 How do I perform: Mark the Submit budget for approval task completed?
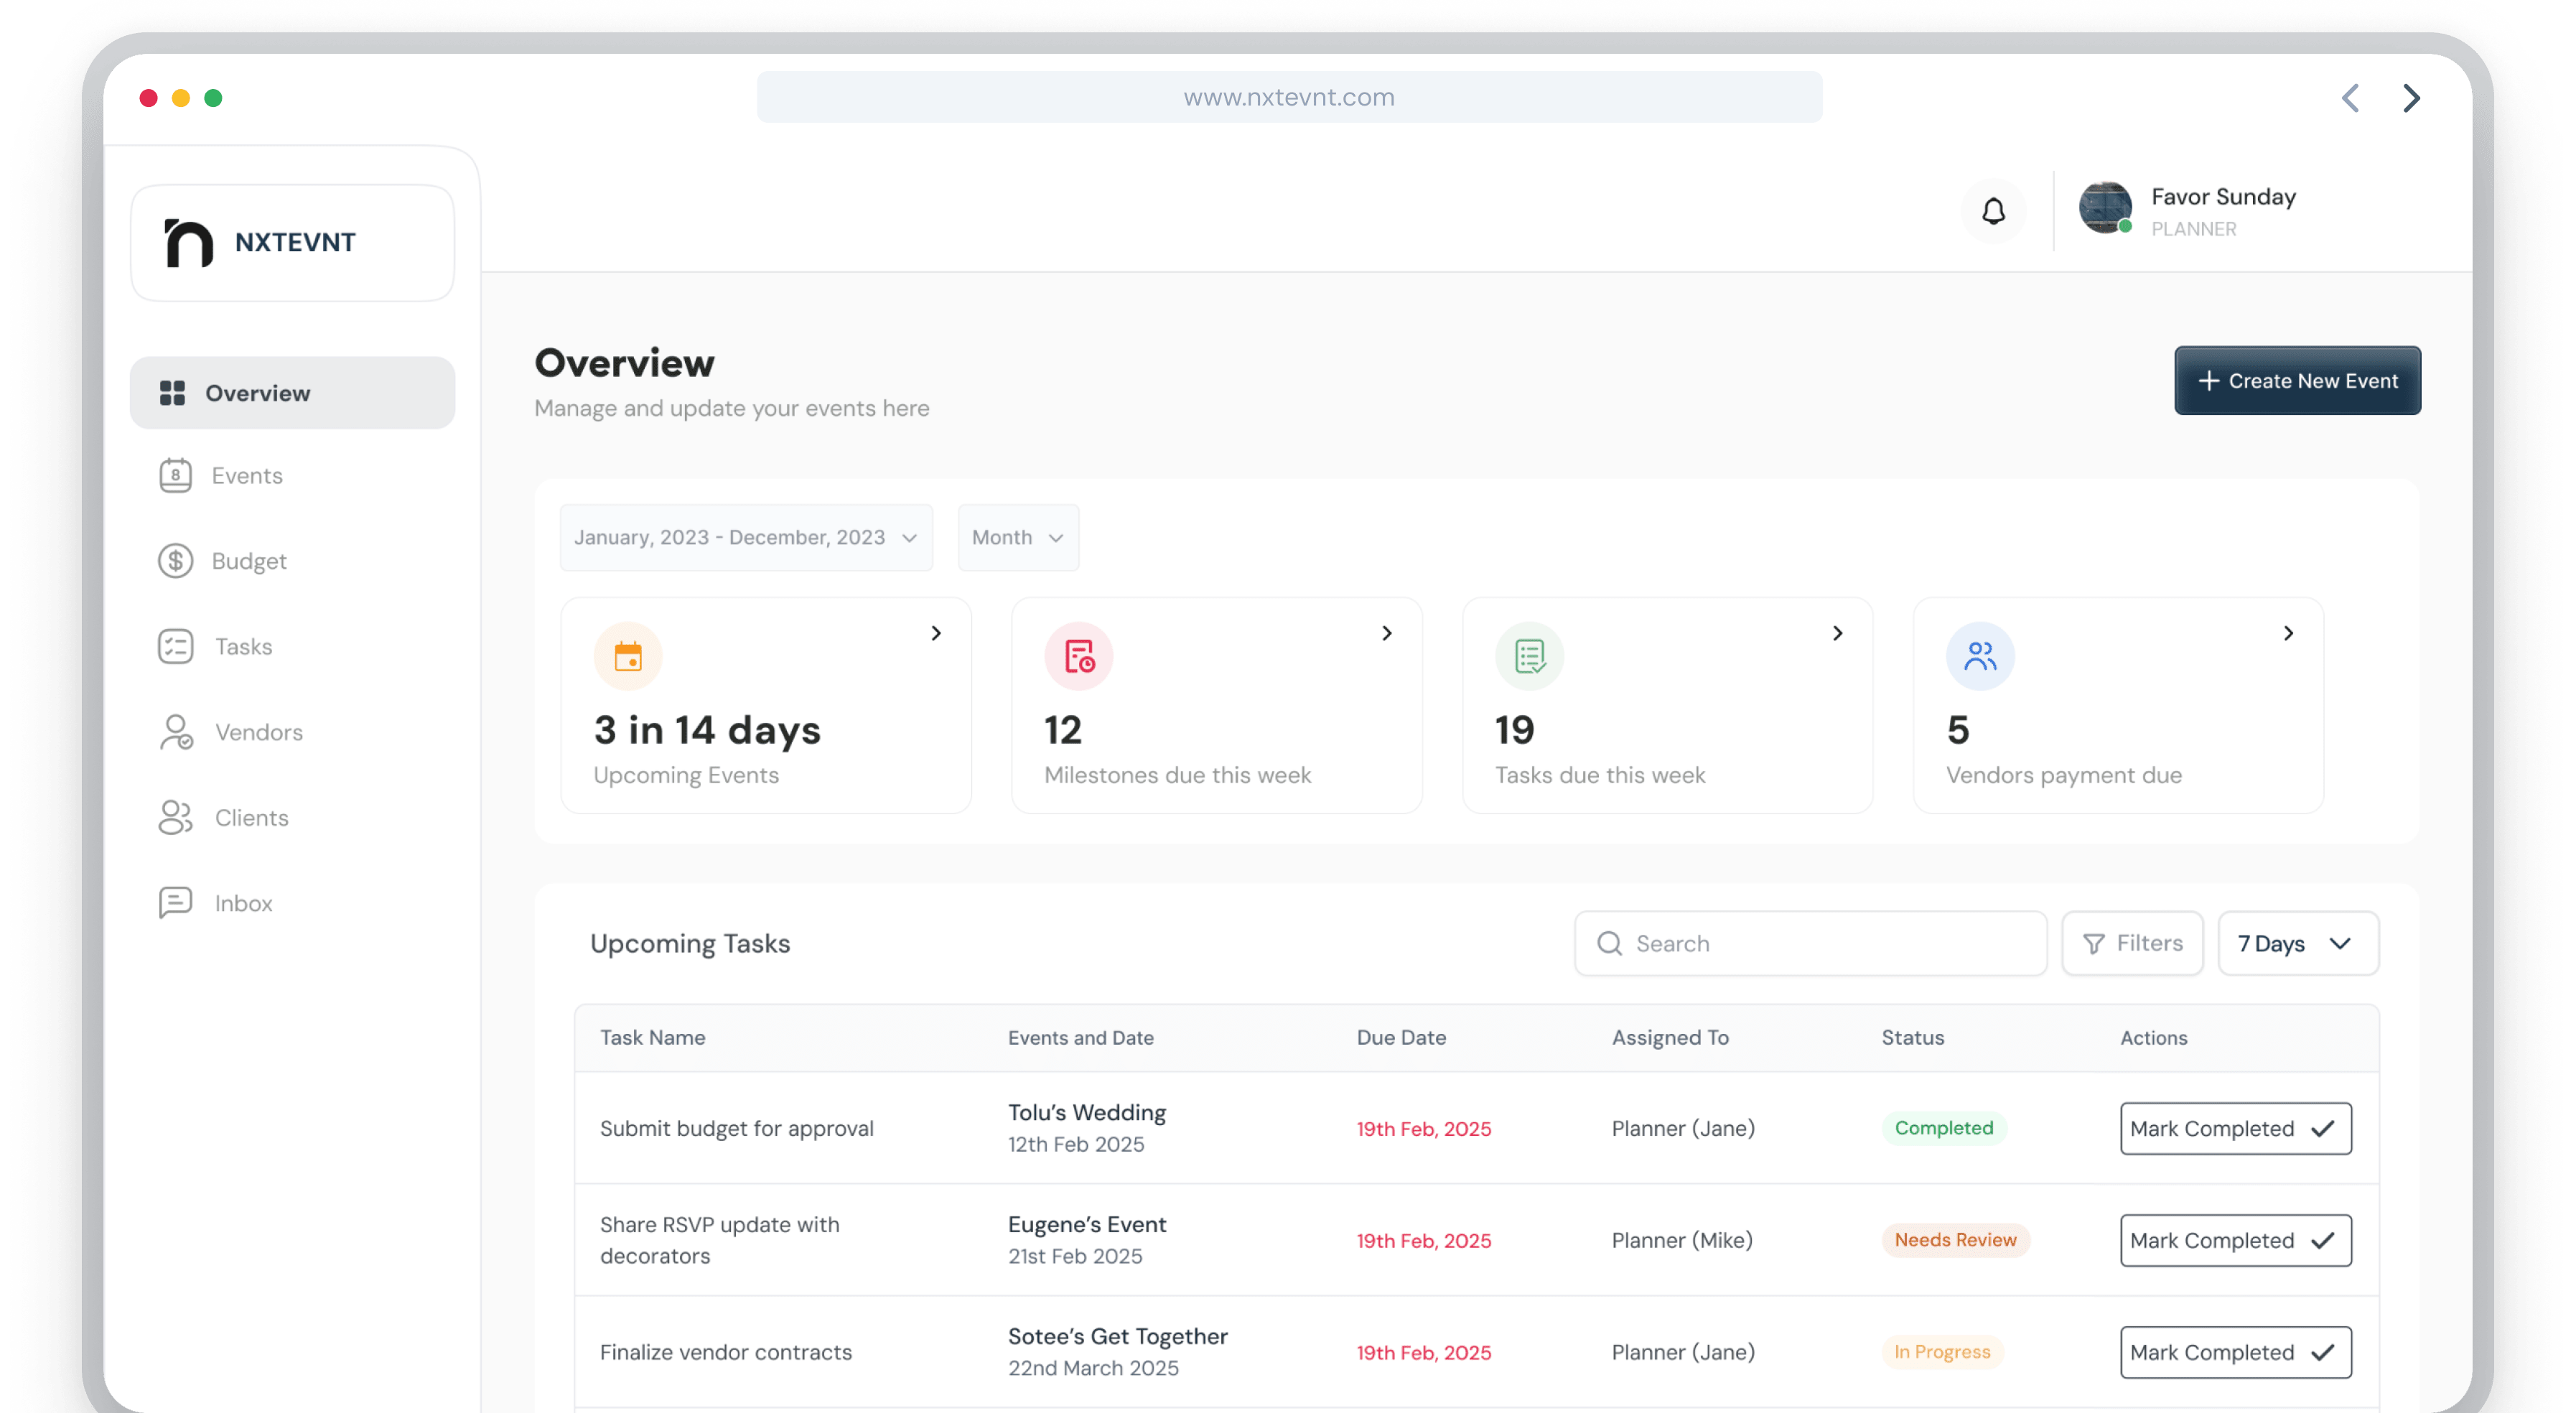[x=2235, y=1129]
